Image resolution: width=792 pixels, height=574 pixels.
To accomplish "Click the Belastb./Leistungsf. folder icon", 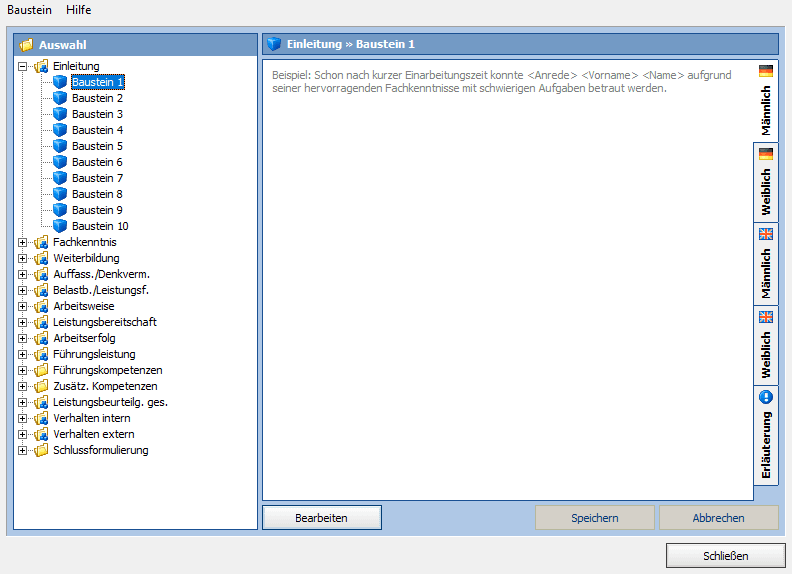I will 41,290.
